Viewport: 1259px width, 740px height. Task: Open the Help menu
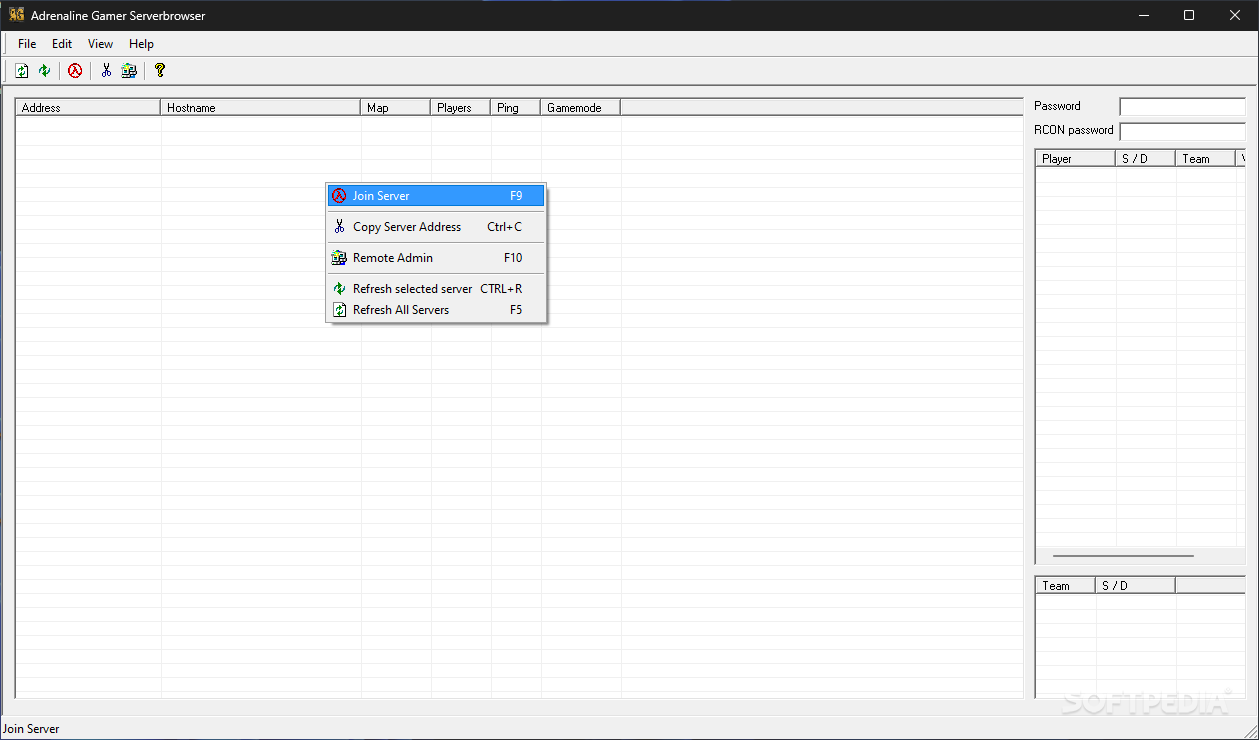(x=141, y=44)
